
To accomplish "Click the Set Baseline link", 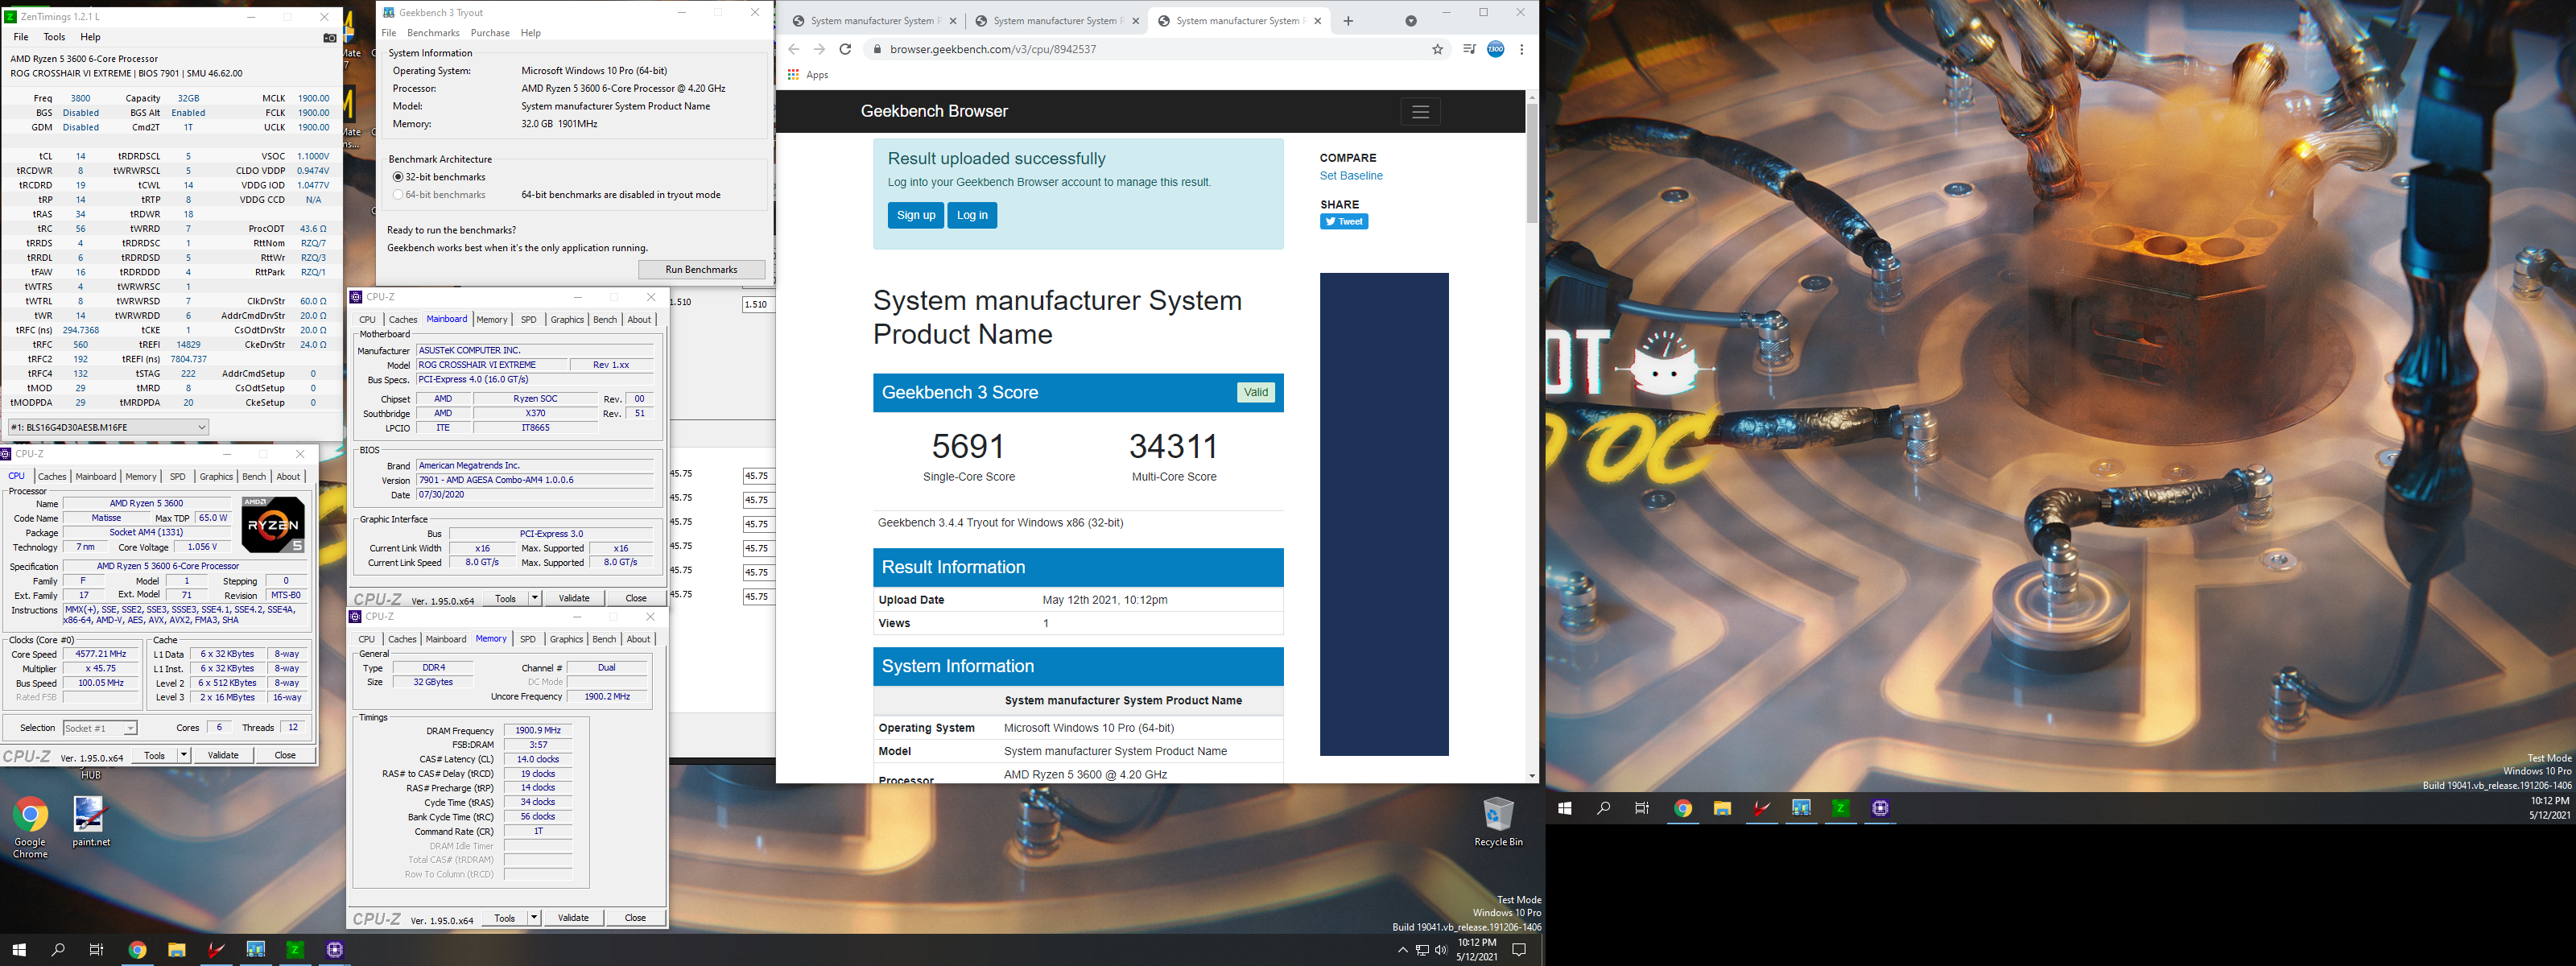I will [x=1351, y=176].
